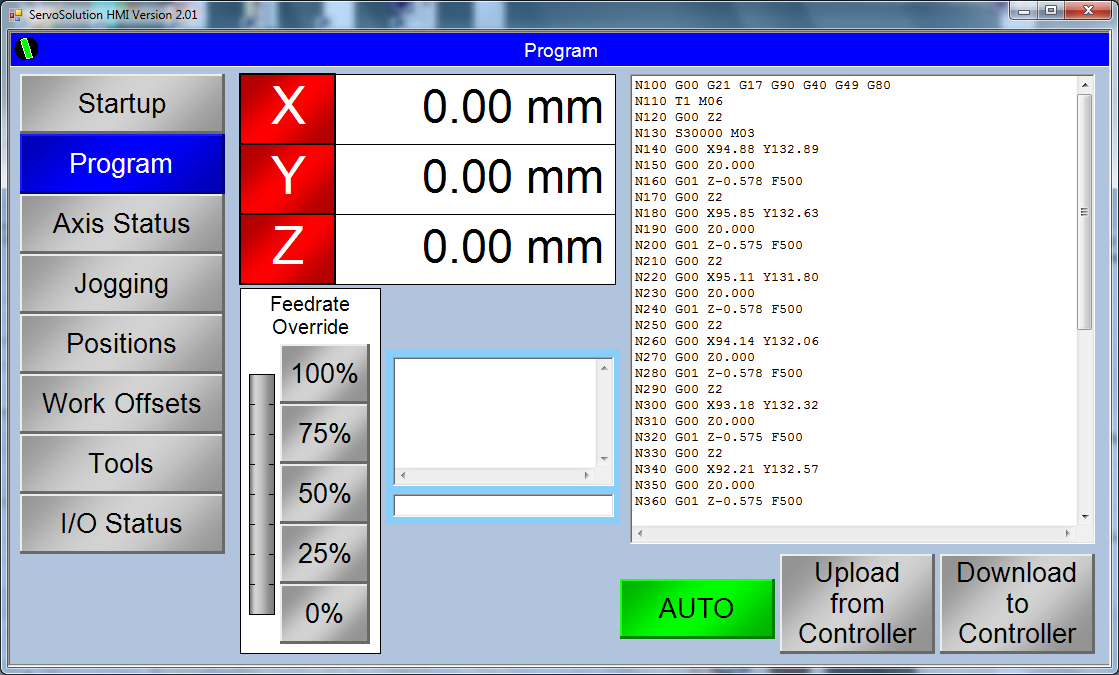
Task: Set feedrate override to 75%
Action: (324, 434)
